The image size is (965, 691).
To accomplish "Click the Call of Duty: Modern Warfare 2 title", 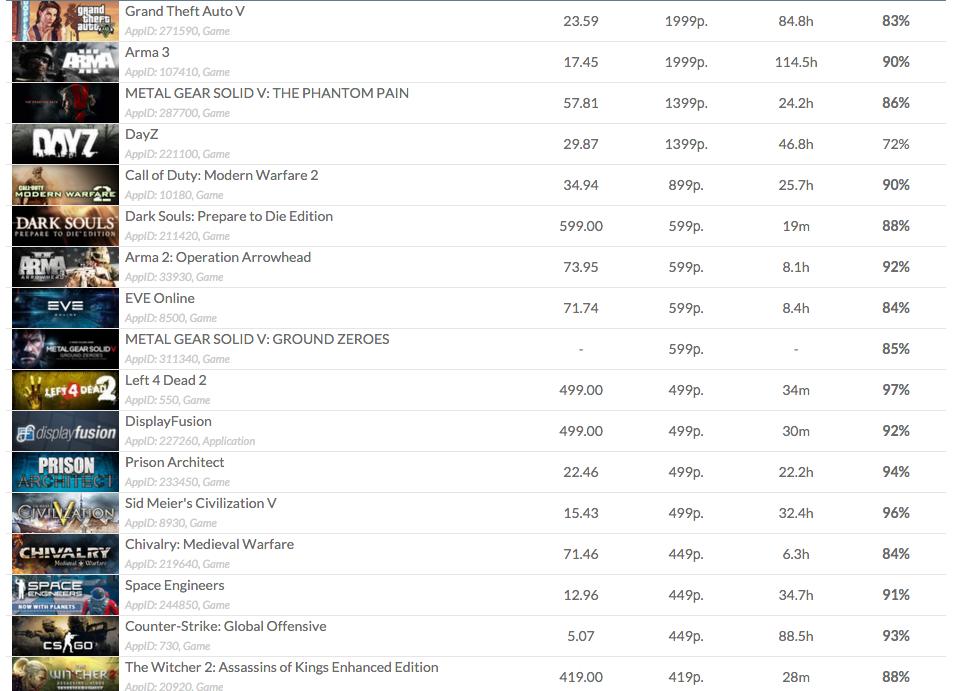I will 221,175.
